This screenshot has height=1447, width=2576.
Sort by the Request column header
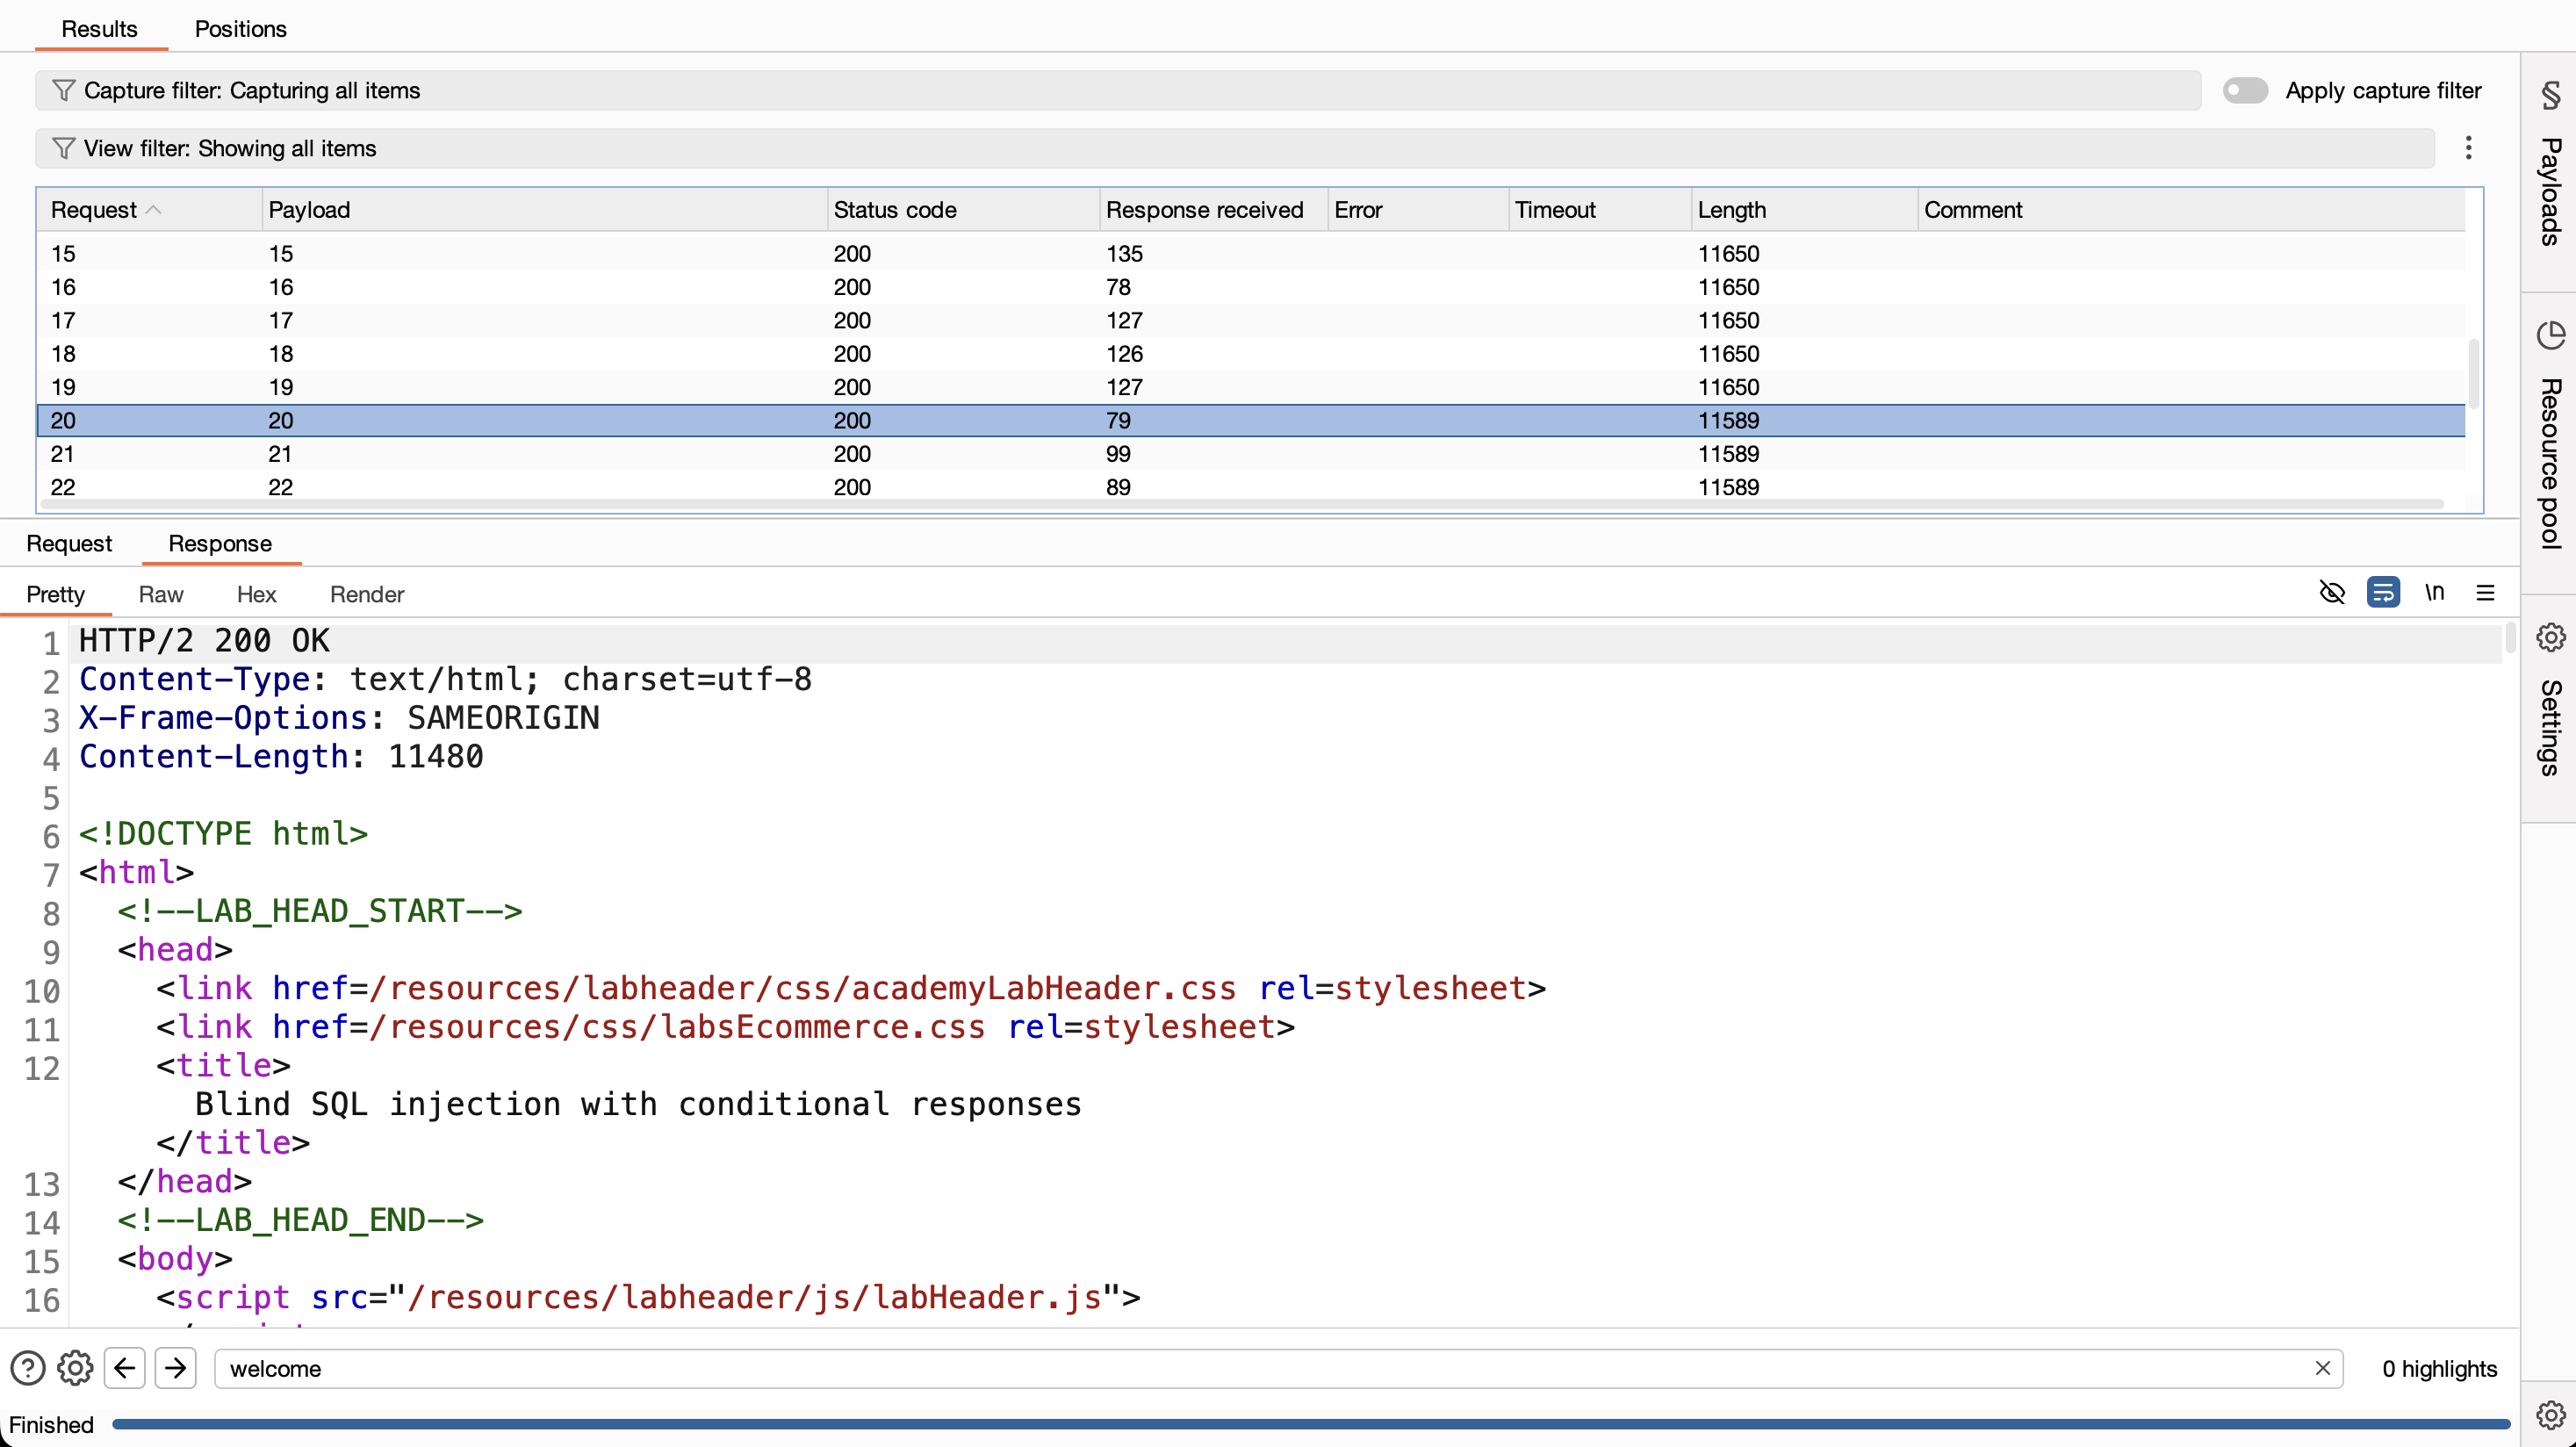coord(150,210)
